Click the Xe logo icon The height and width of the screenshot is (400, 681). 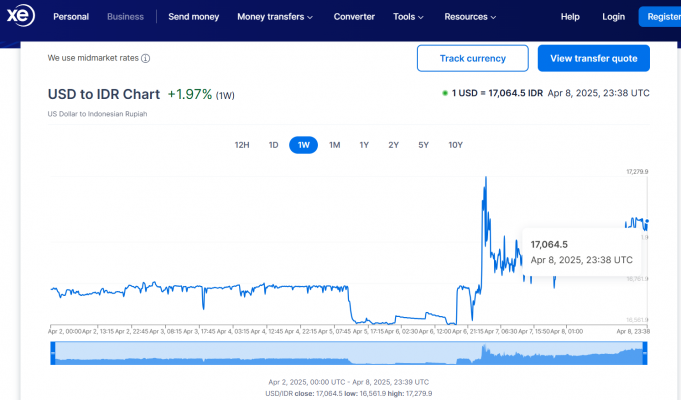pos(20,17)
